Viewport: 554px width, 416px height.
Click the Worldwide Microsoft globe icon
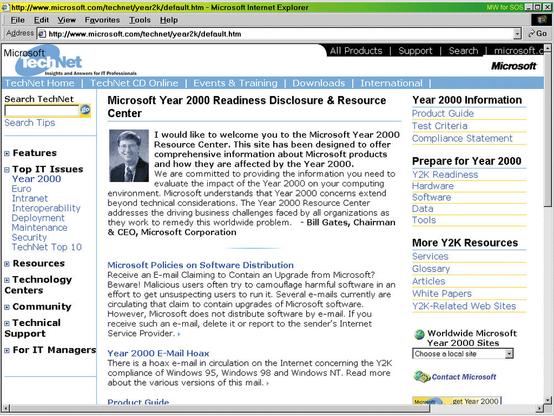click(x=419, y=334)
